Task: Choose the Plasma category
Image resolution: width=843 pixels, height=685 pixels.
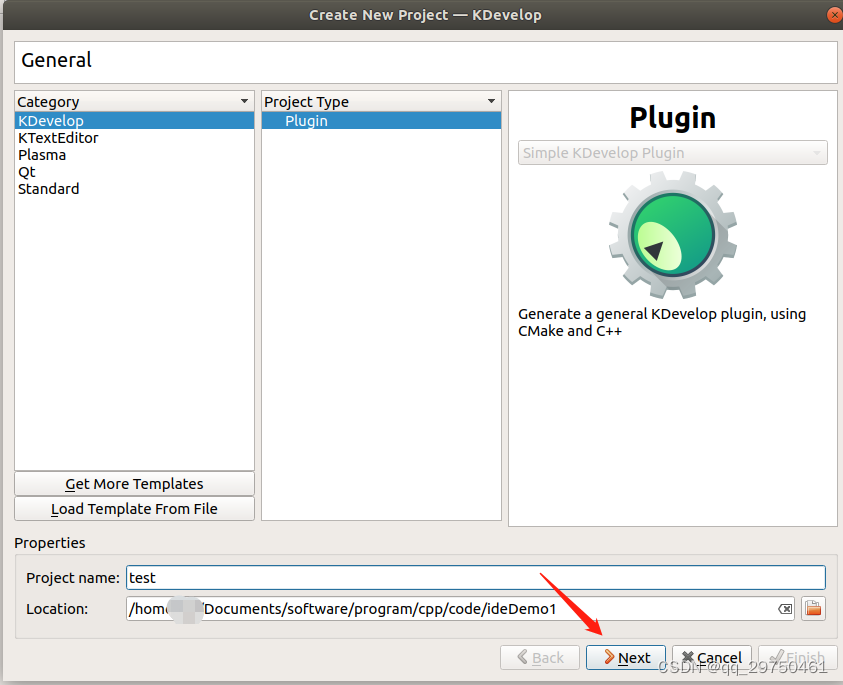Action: click(134, 155)
